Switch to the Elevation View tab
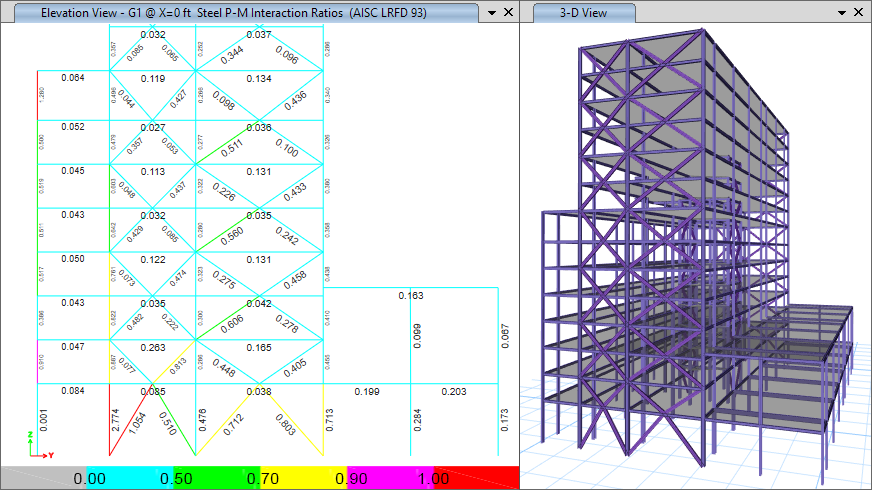 point(240,13)
